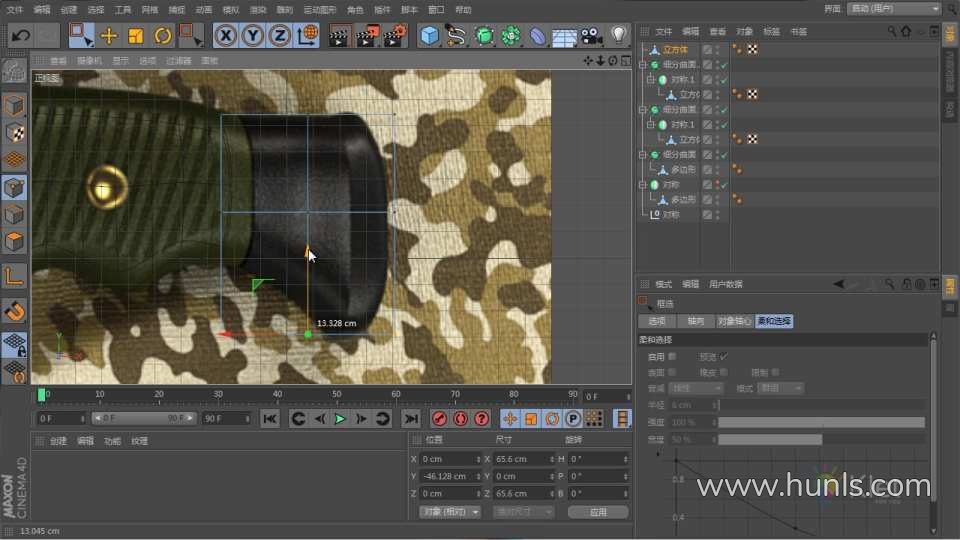This screenshot has width=960, height=540.
Task: Toggle the Snap magnet icon
Action: pos(15,311)
